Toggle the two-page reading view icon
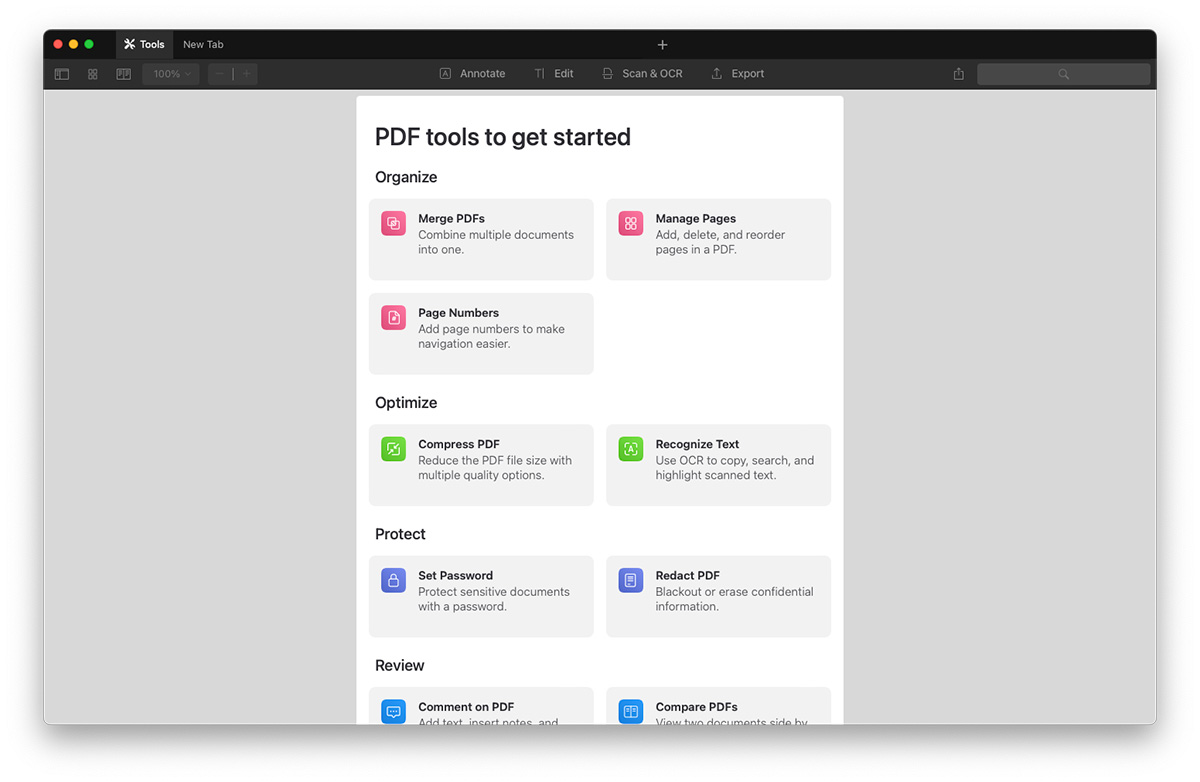The image size is (1200, 782). click(124, 74)
